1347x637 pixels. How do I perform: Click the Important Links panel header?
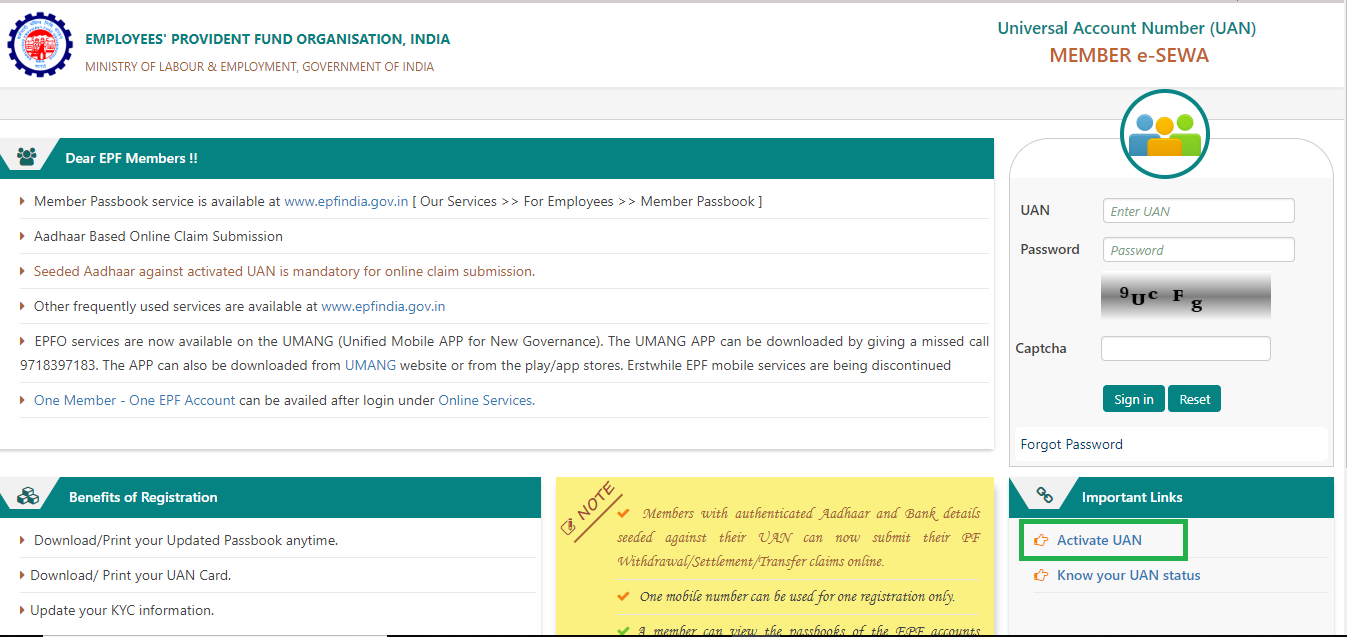(1171, 497)
